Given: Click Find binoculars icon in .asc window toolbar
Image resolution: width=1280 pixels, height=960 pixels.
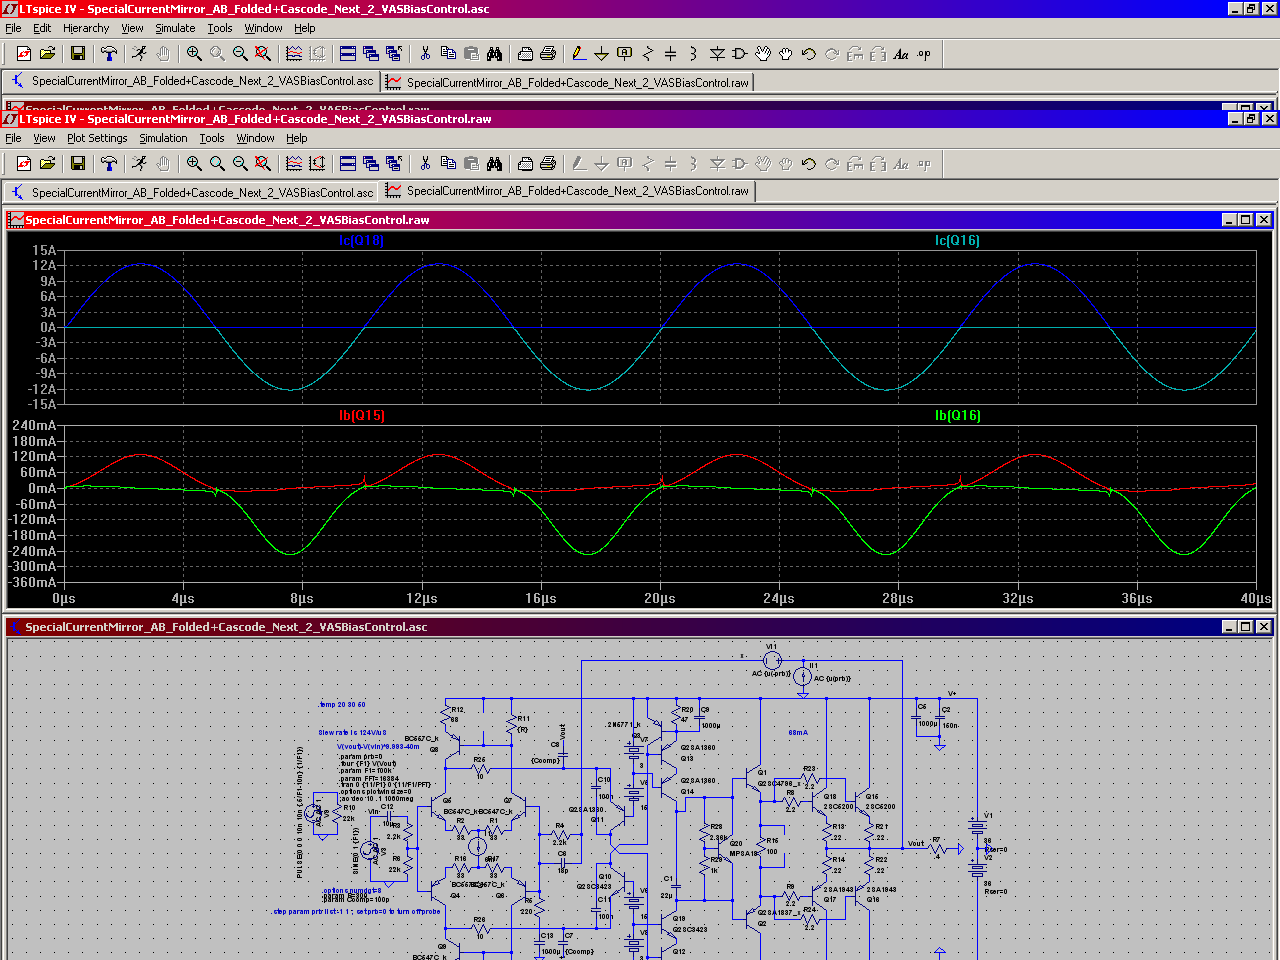Looking at the screenshot, I should (494, 54).
